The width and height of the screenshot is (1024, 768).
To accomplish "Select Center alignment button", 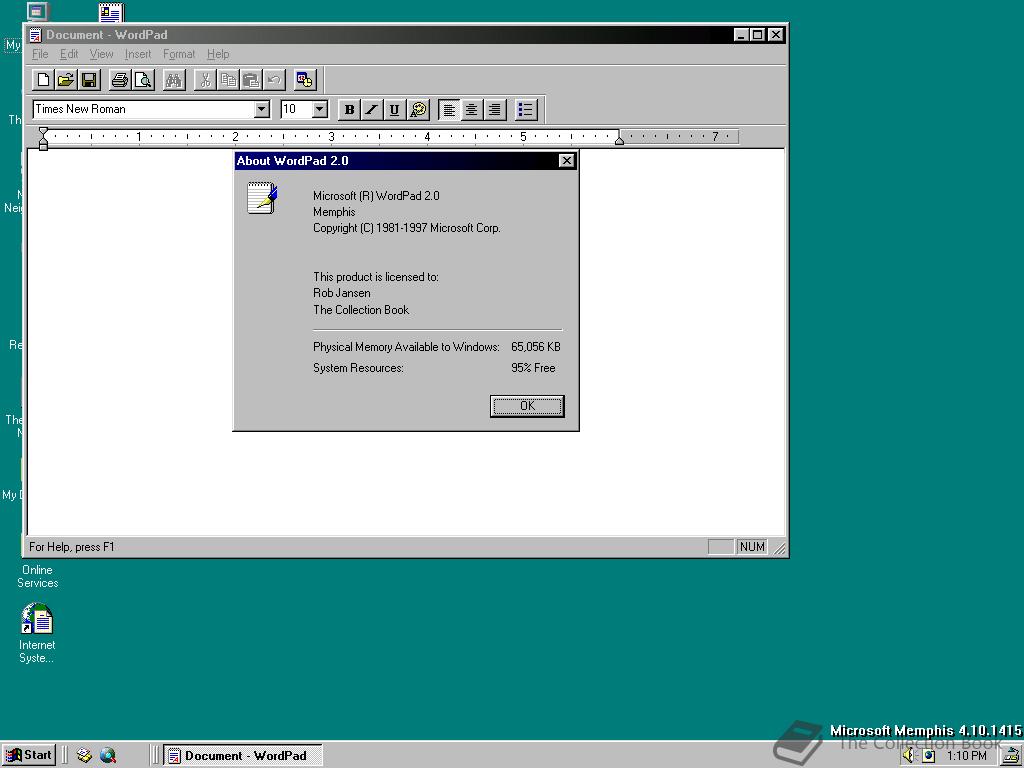I will coord(472,110).
